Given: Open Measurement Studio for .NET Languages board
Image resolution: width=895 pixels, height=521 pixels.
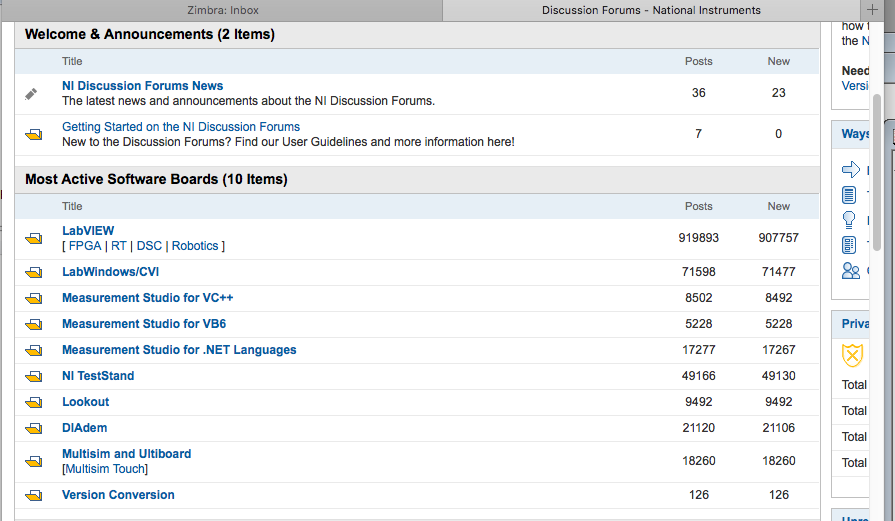Looking at the screenshot, I should pyautogui.click(x=179, y=350).
